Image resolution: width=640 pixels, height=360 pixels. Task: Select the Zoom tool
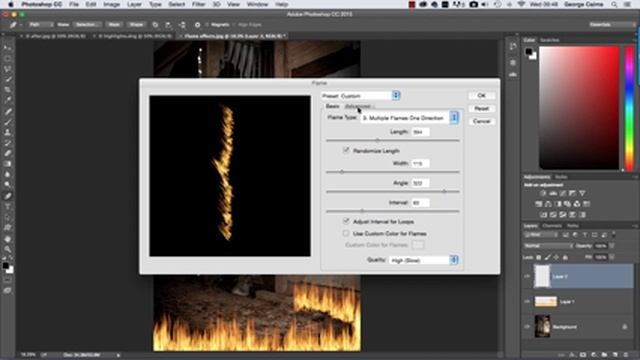[7, 249]
